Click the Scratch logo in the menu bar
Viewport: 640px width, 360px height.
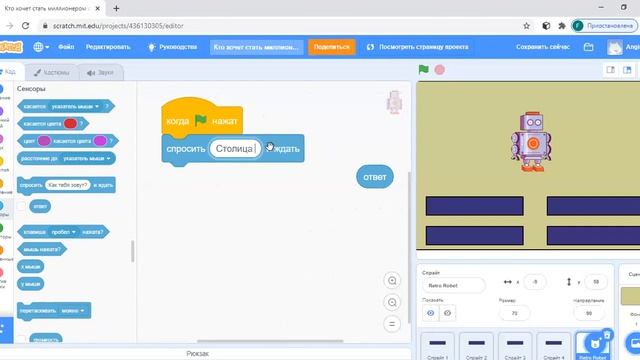(11, 47)
